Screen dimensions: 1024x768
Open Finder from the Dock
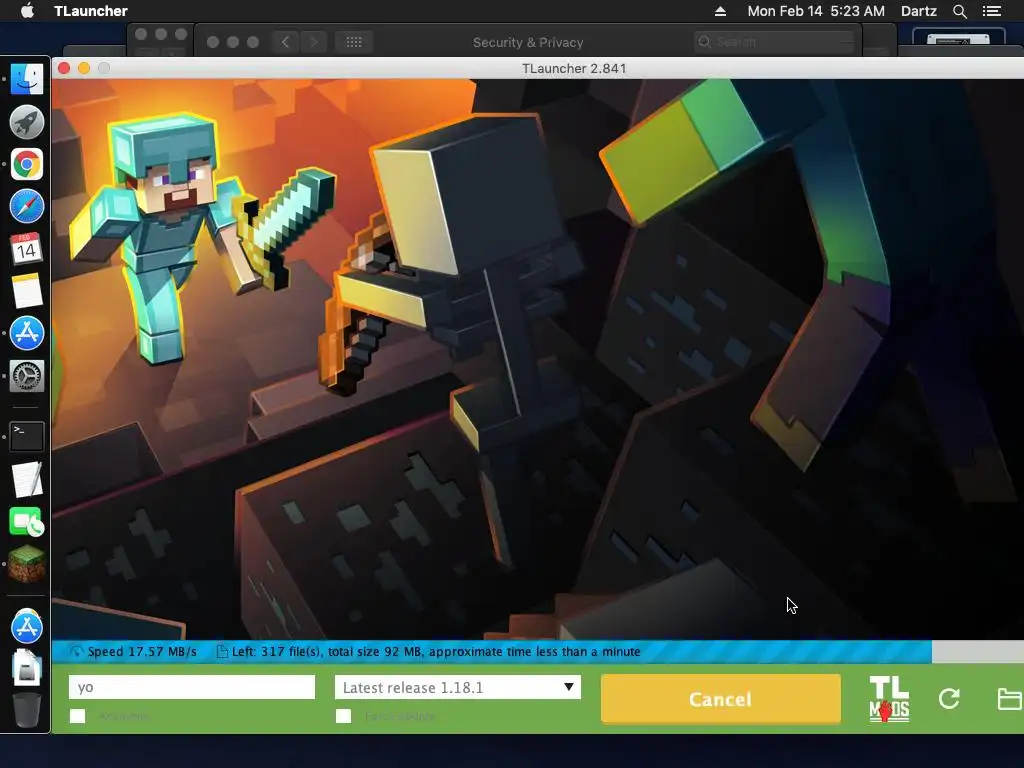click(27, 79)
